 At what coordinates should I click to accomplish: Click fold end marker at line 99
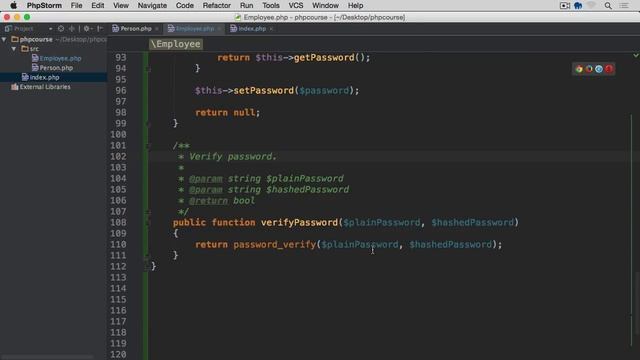[149, 124]
